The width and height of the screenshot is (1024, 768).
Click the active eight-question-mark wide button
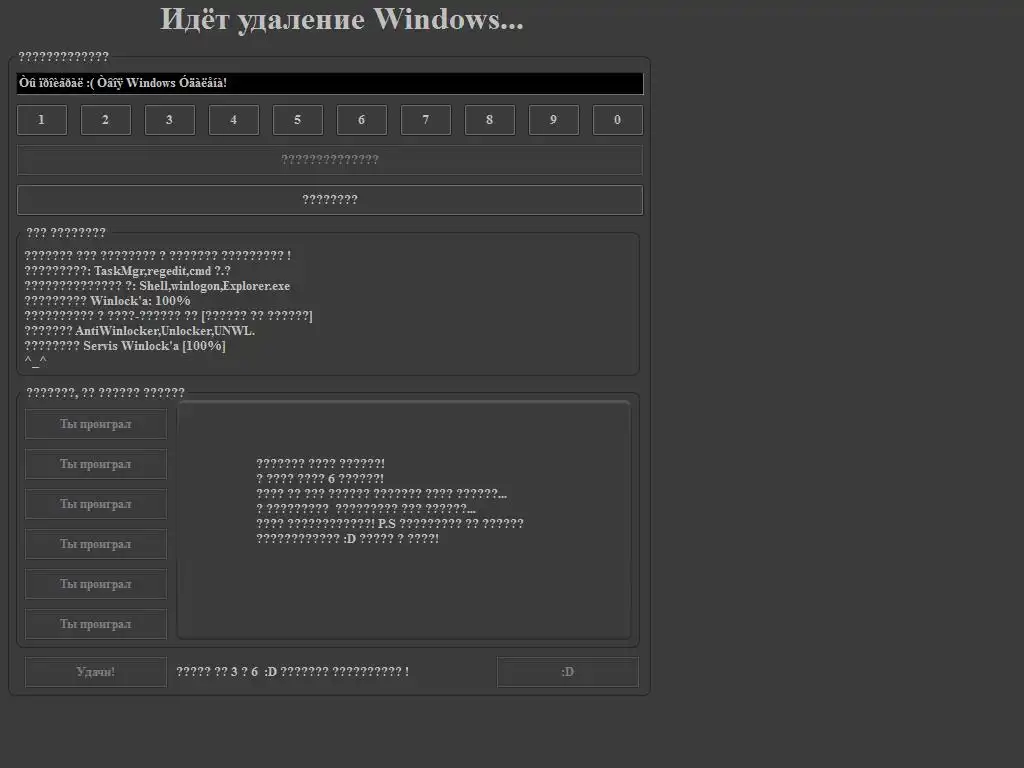(x=330, y=200)
